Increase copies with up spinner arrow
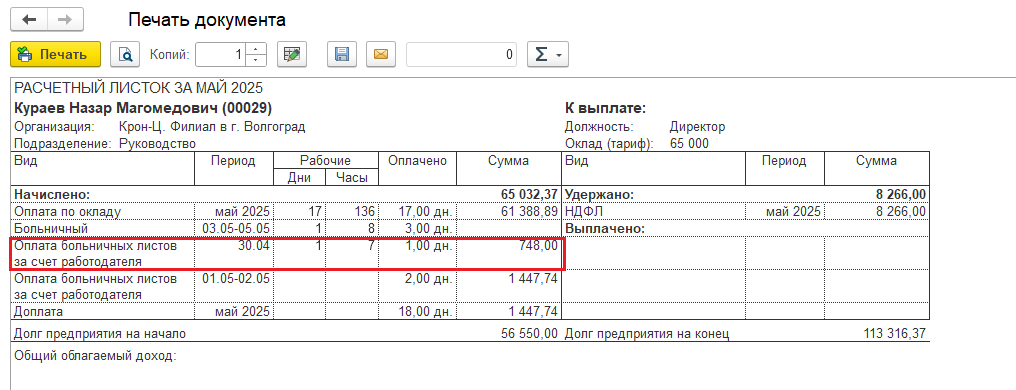The height and width of the screenshot is (390, 1016). click(258, 49)
